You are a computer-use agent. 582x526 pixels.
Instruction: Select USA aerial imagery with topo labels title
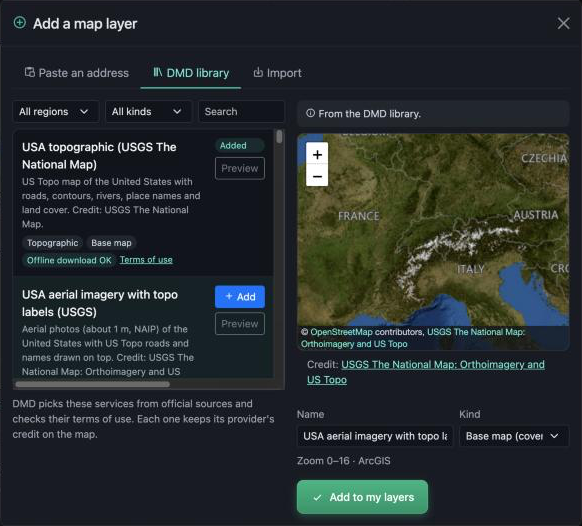100,303
